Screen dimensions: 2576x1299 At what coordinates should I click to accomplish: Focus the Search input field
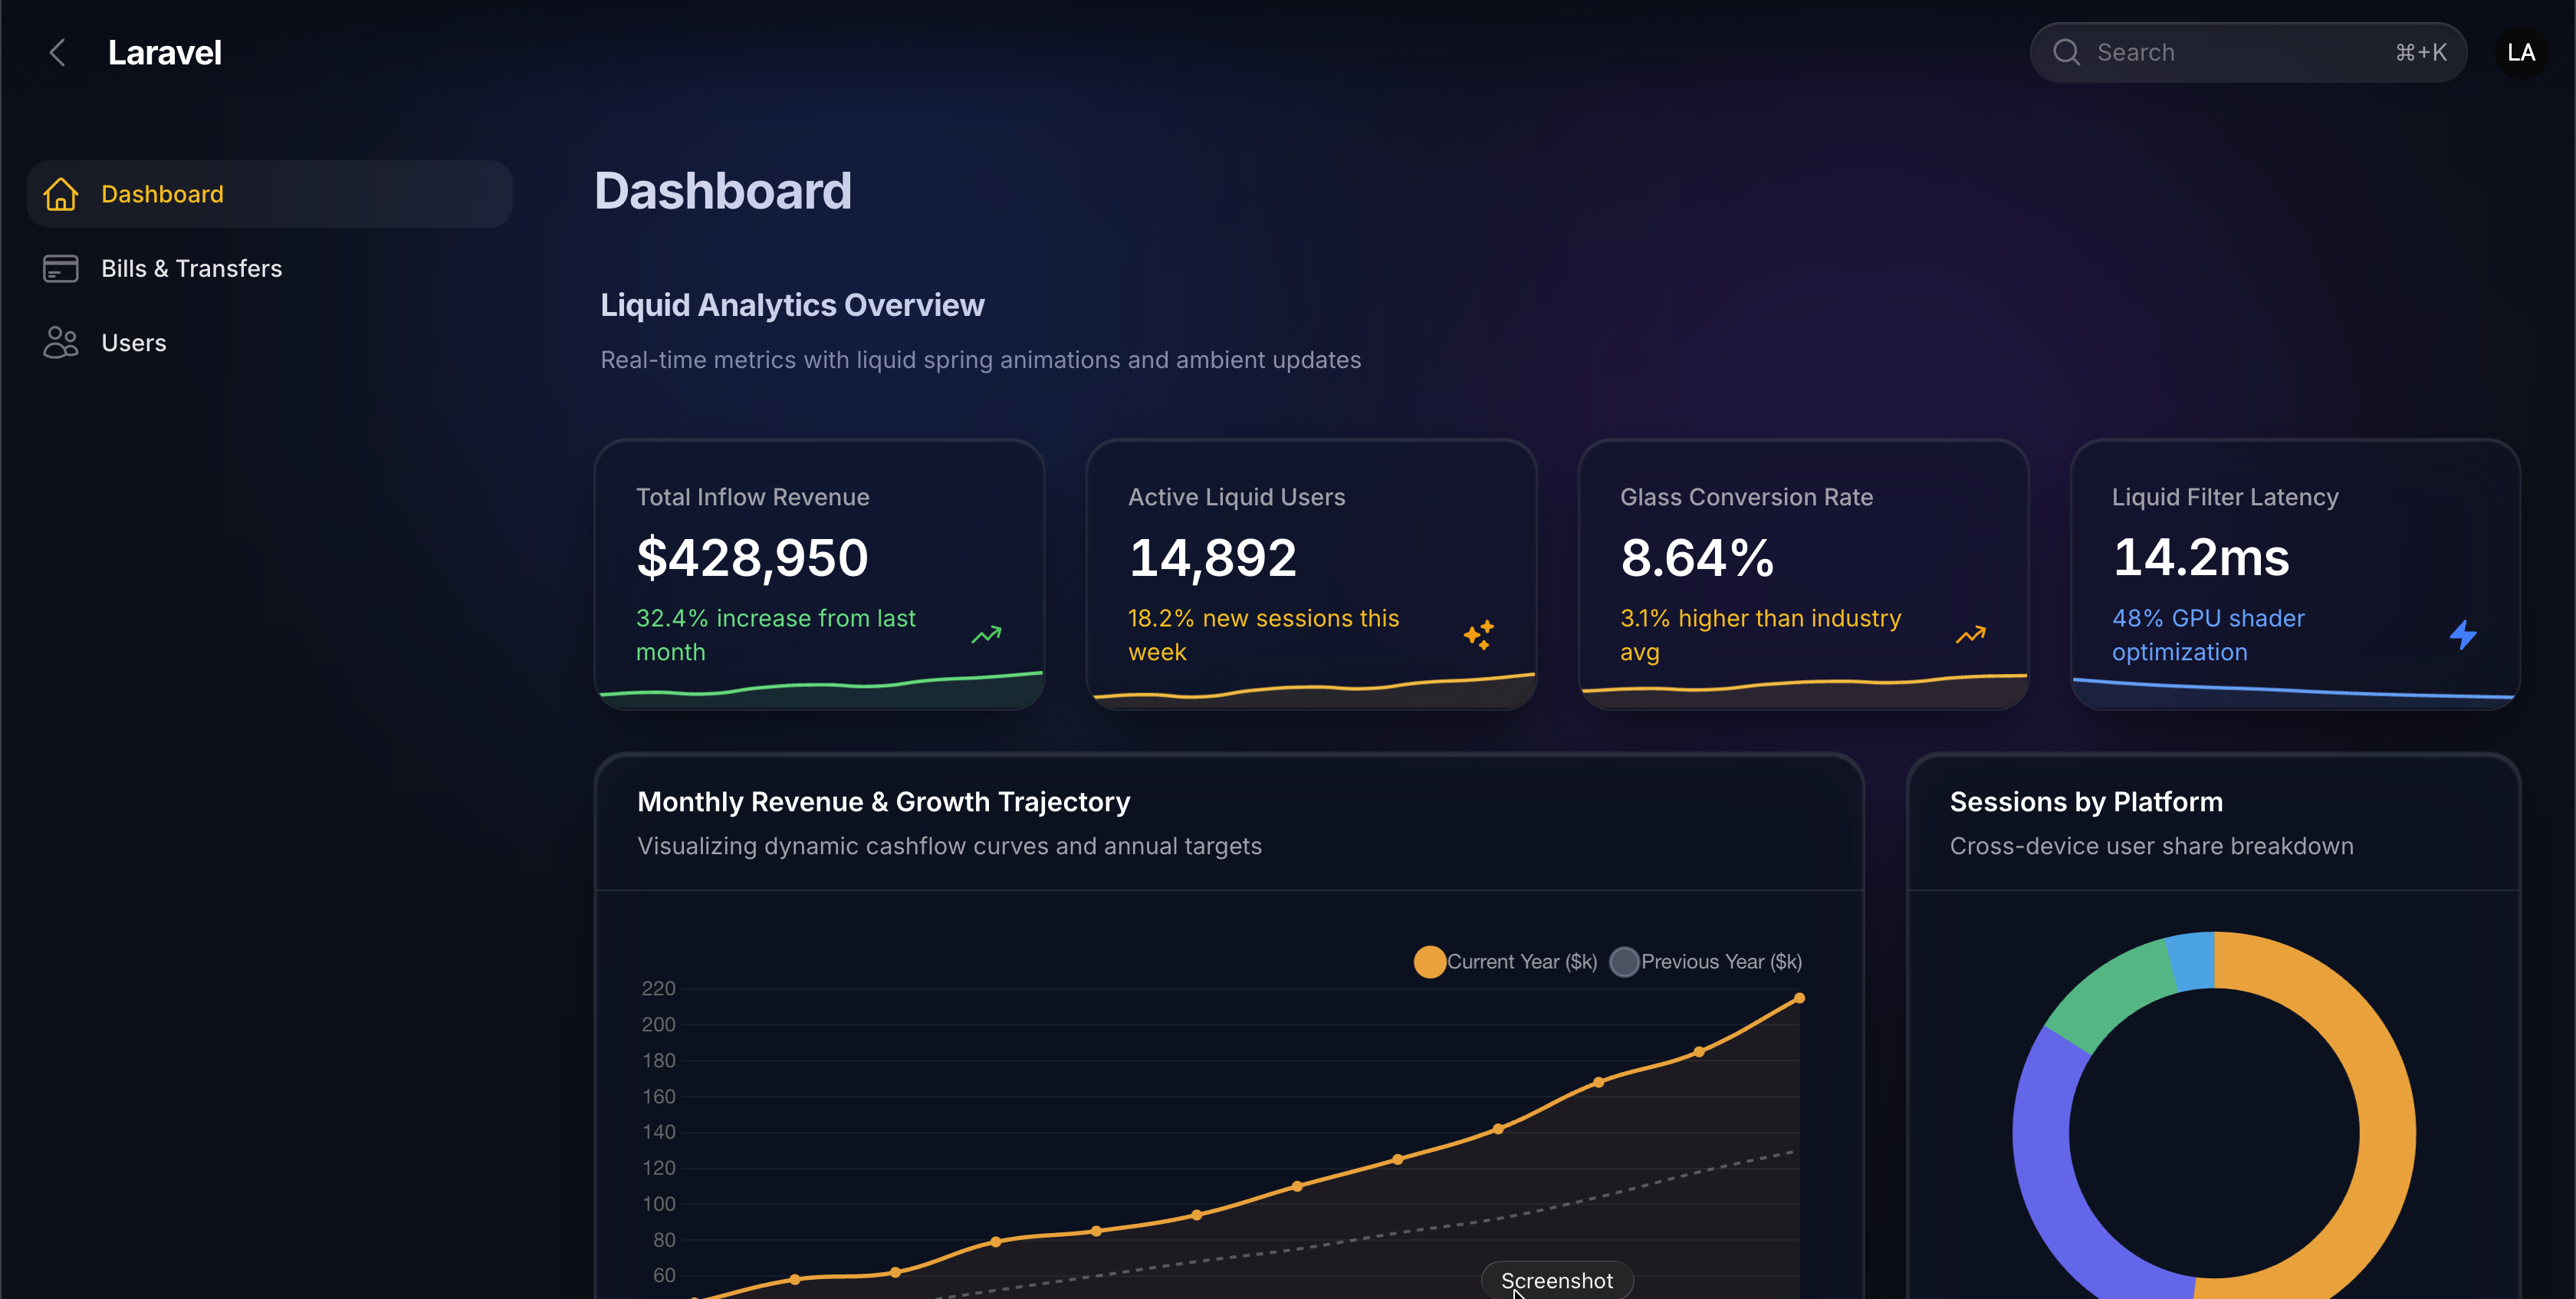(x=2248, y=52)
